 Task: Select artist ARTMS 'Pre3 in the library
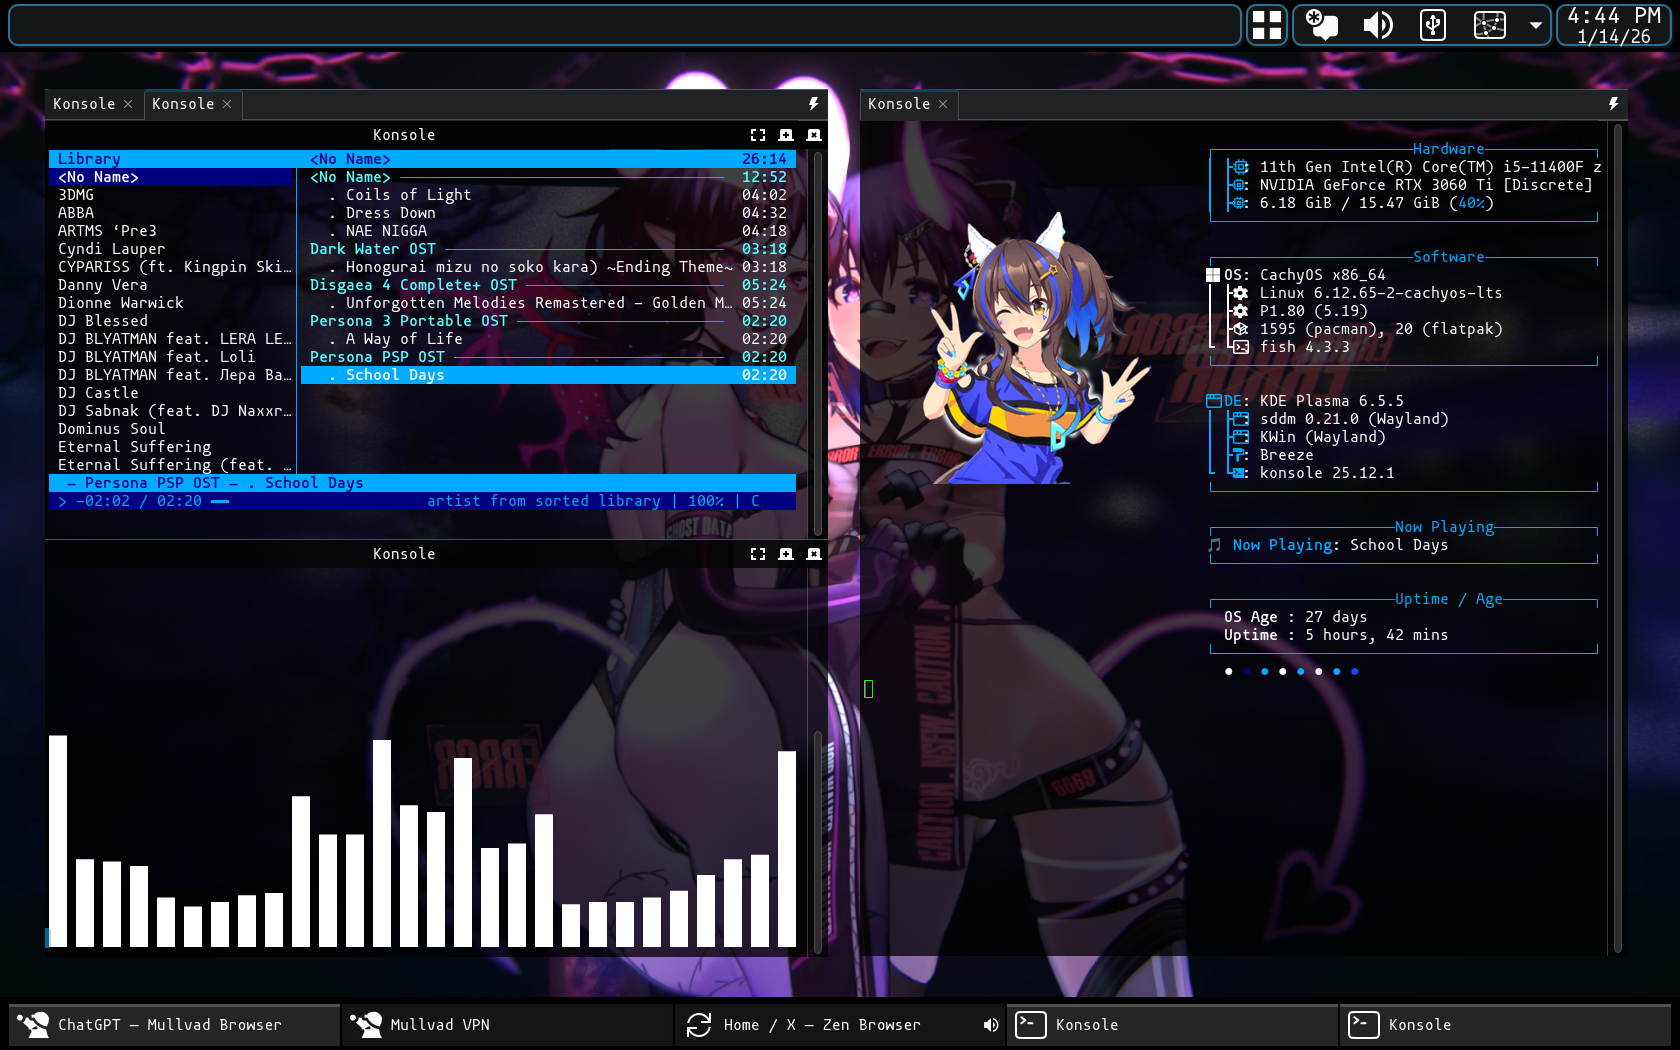pyautogui.click(x=107, y=231)
